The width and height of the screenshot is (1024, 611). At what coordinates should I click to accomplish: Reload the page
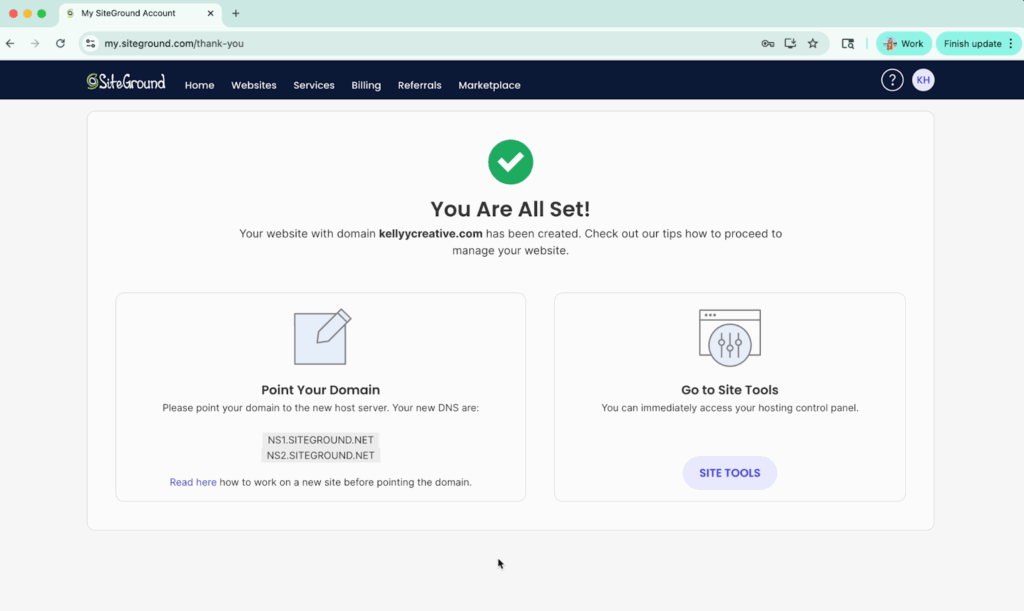coord(60,44)
